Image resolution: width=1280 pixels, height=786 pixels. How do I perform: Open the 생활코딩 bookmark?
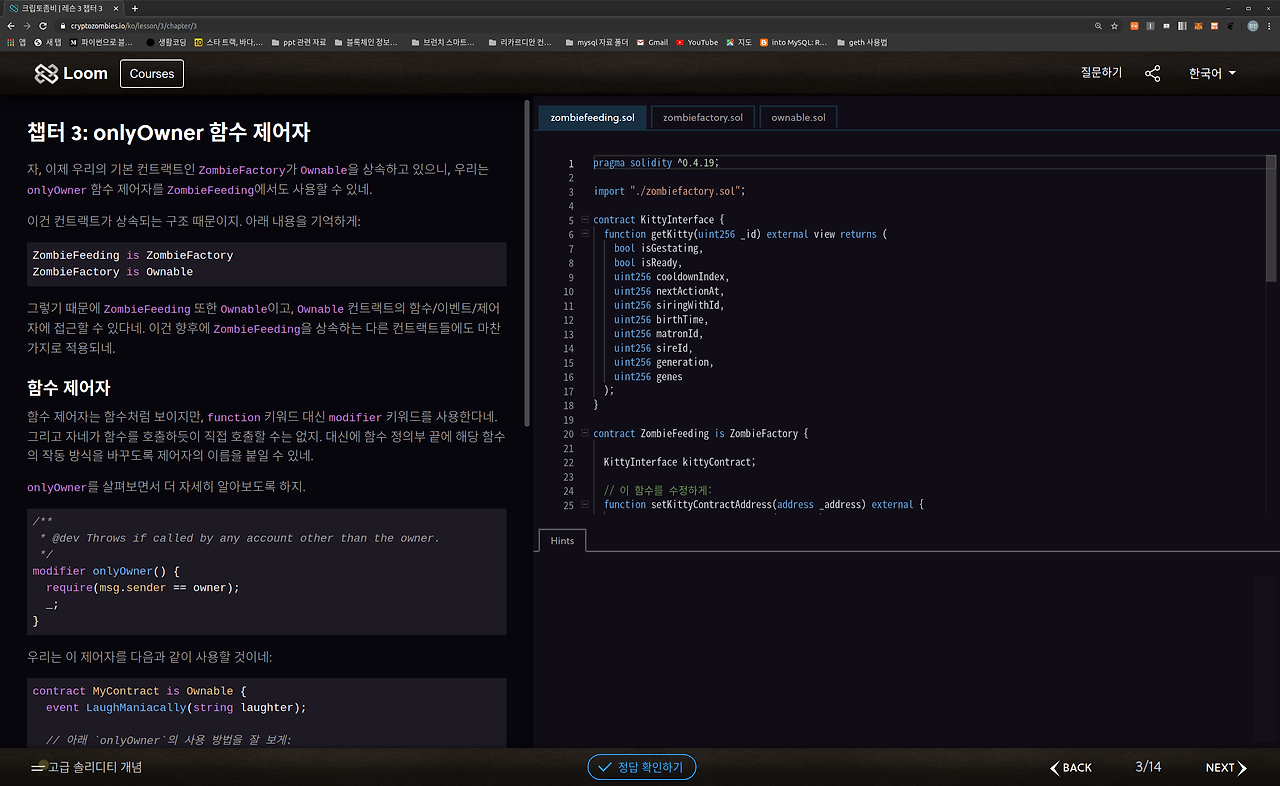(x=166, y=42)
